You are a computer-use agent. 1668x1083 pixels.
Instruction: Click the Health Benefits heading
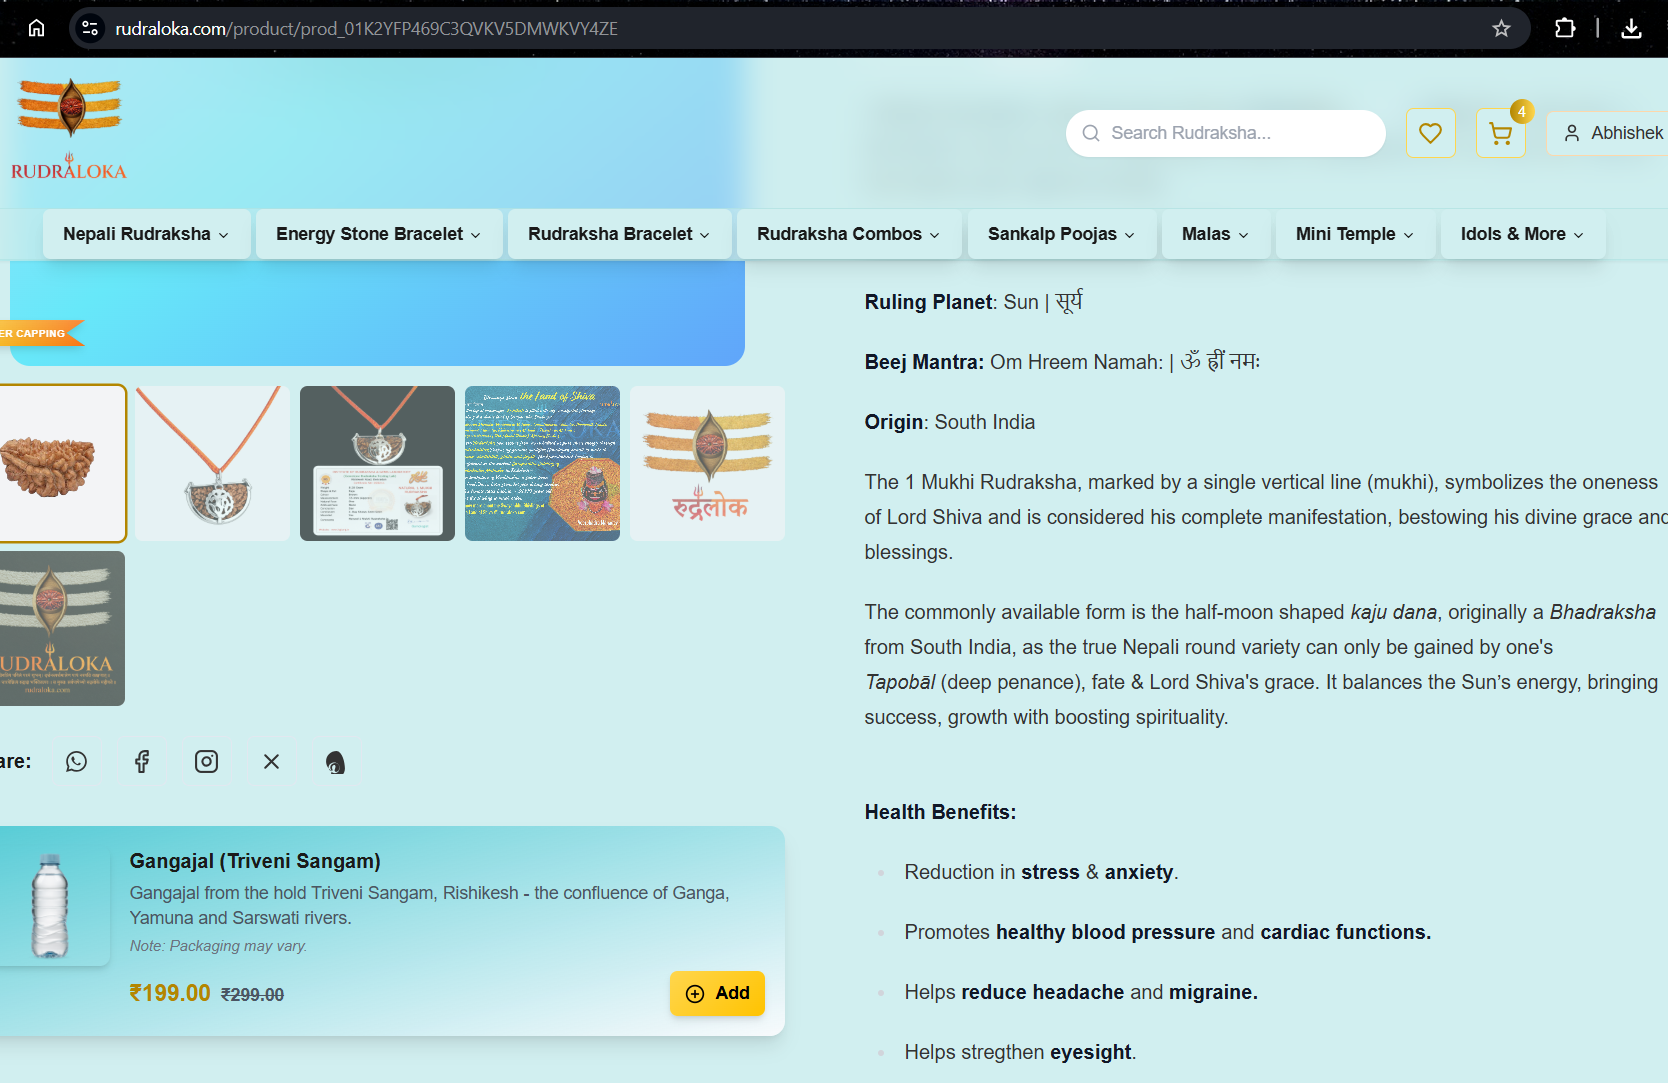click(940, 812)
